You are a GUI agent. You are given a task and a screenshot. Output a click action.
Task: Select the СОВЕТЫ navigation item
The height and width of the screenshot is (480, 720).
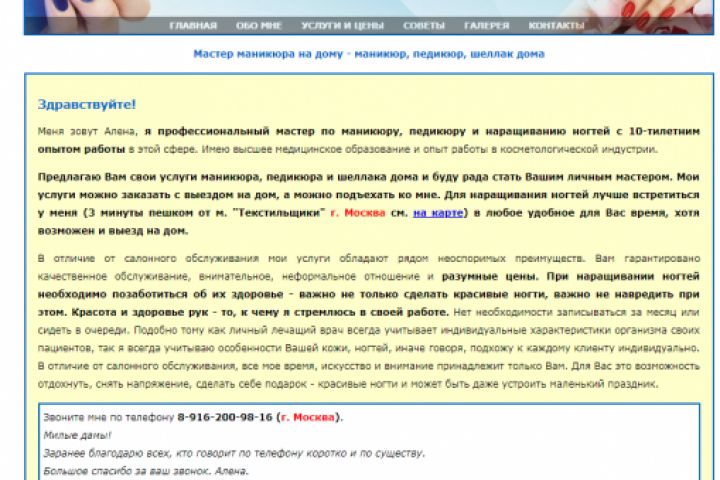(424, 26)
